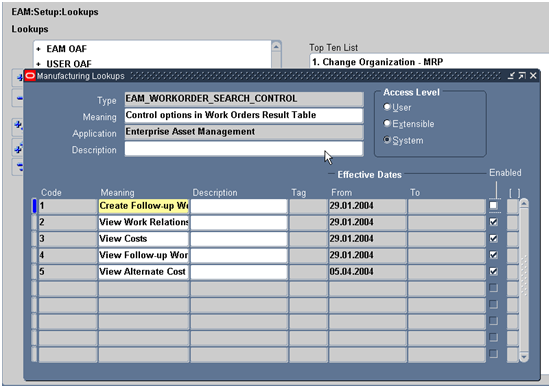
Task: Enable the checkbox for code 1 row
Action: [493, 205]
